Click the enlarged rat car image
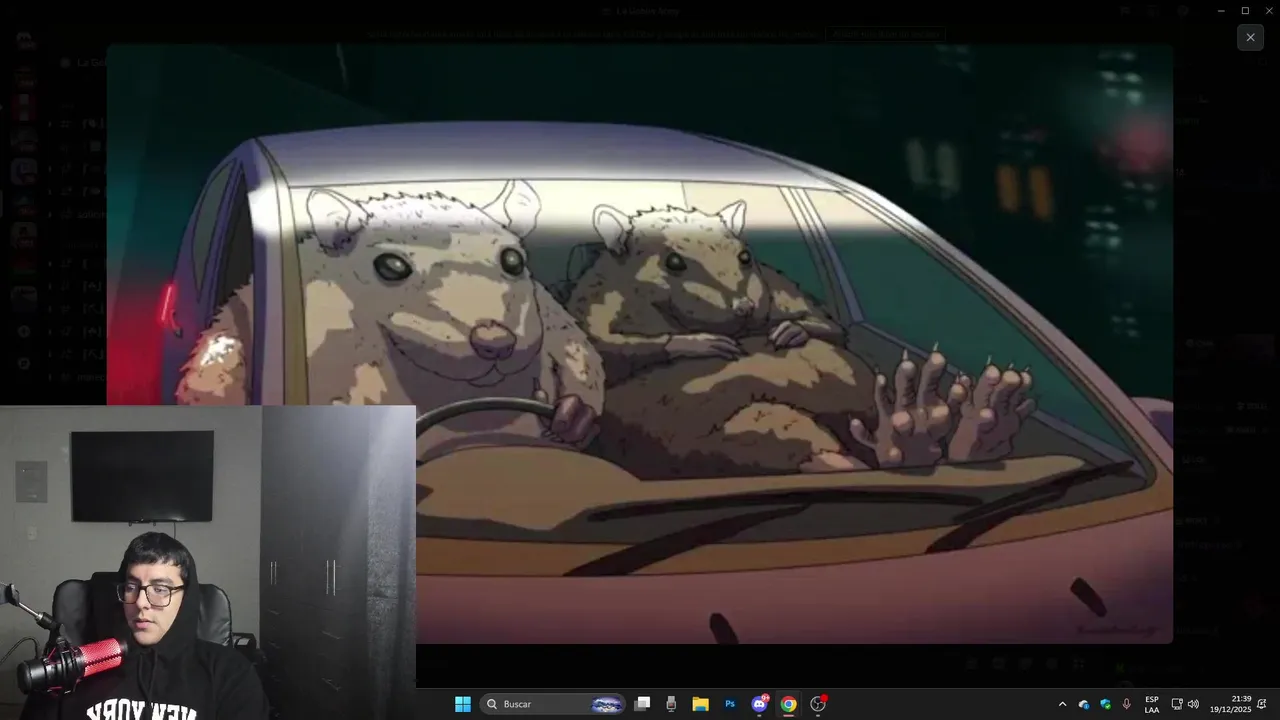Screen dimensions: 1280x720 (640, 343)
